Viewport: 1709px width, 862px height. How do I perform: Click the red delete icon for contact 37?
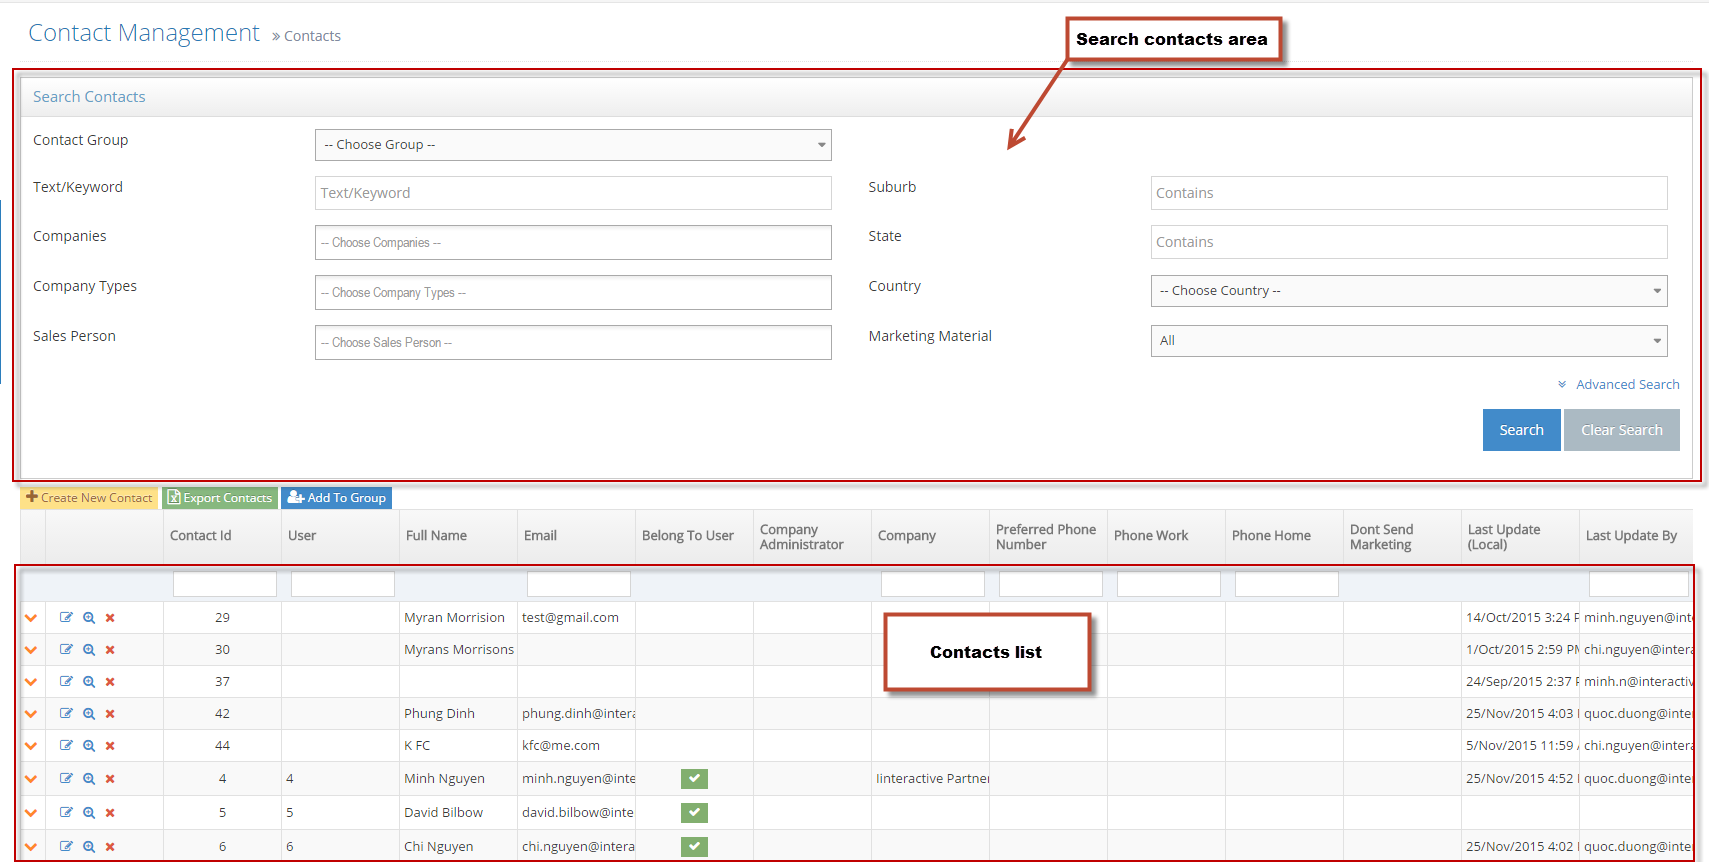110,682
